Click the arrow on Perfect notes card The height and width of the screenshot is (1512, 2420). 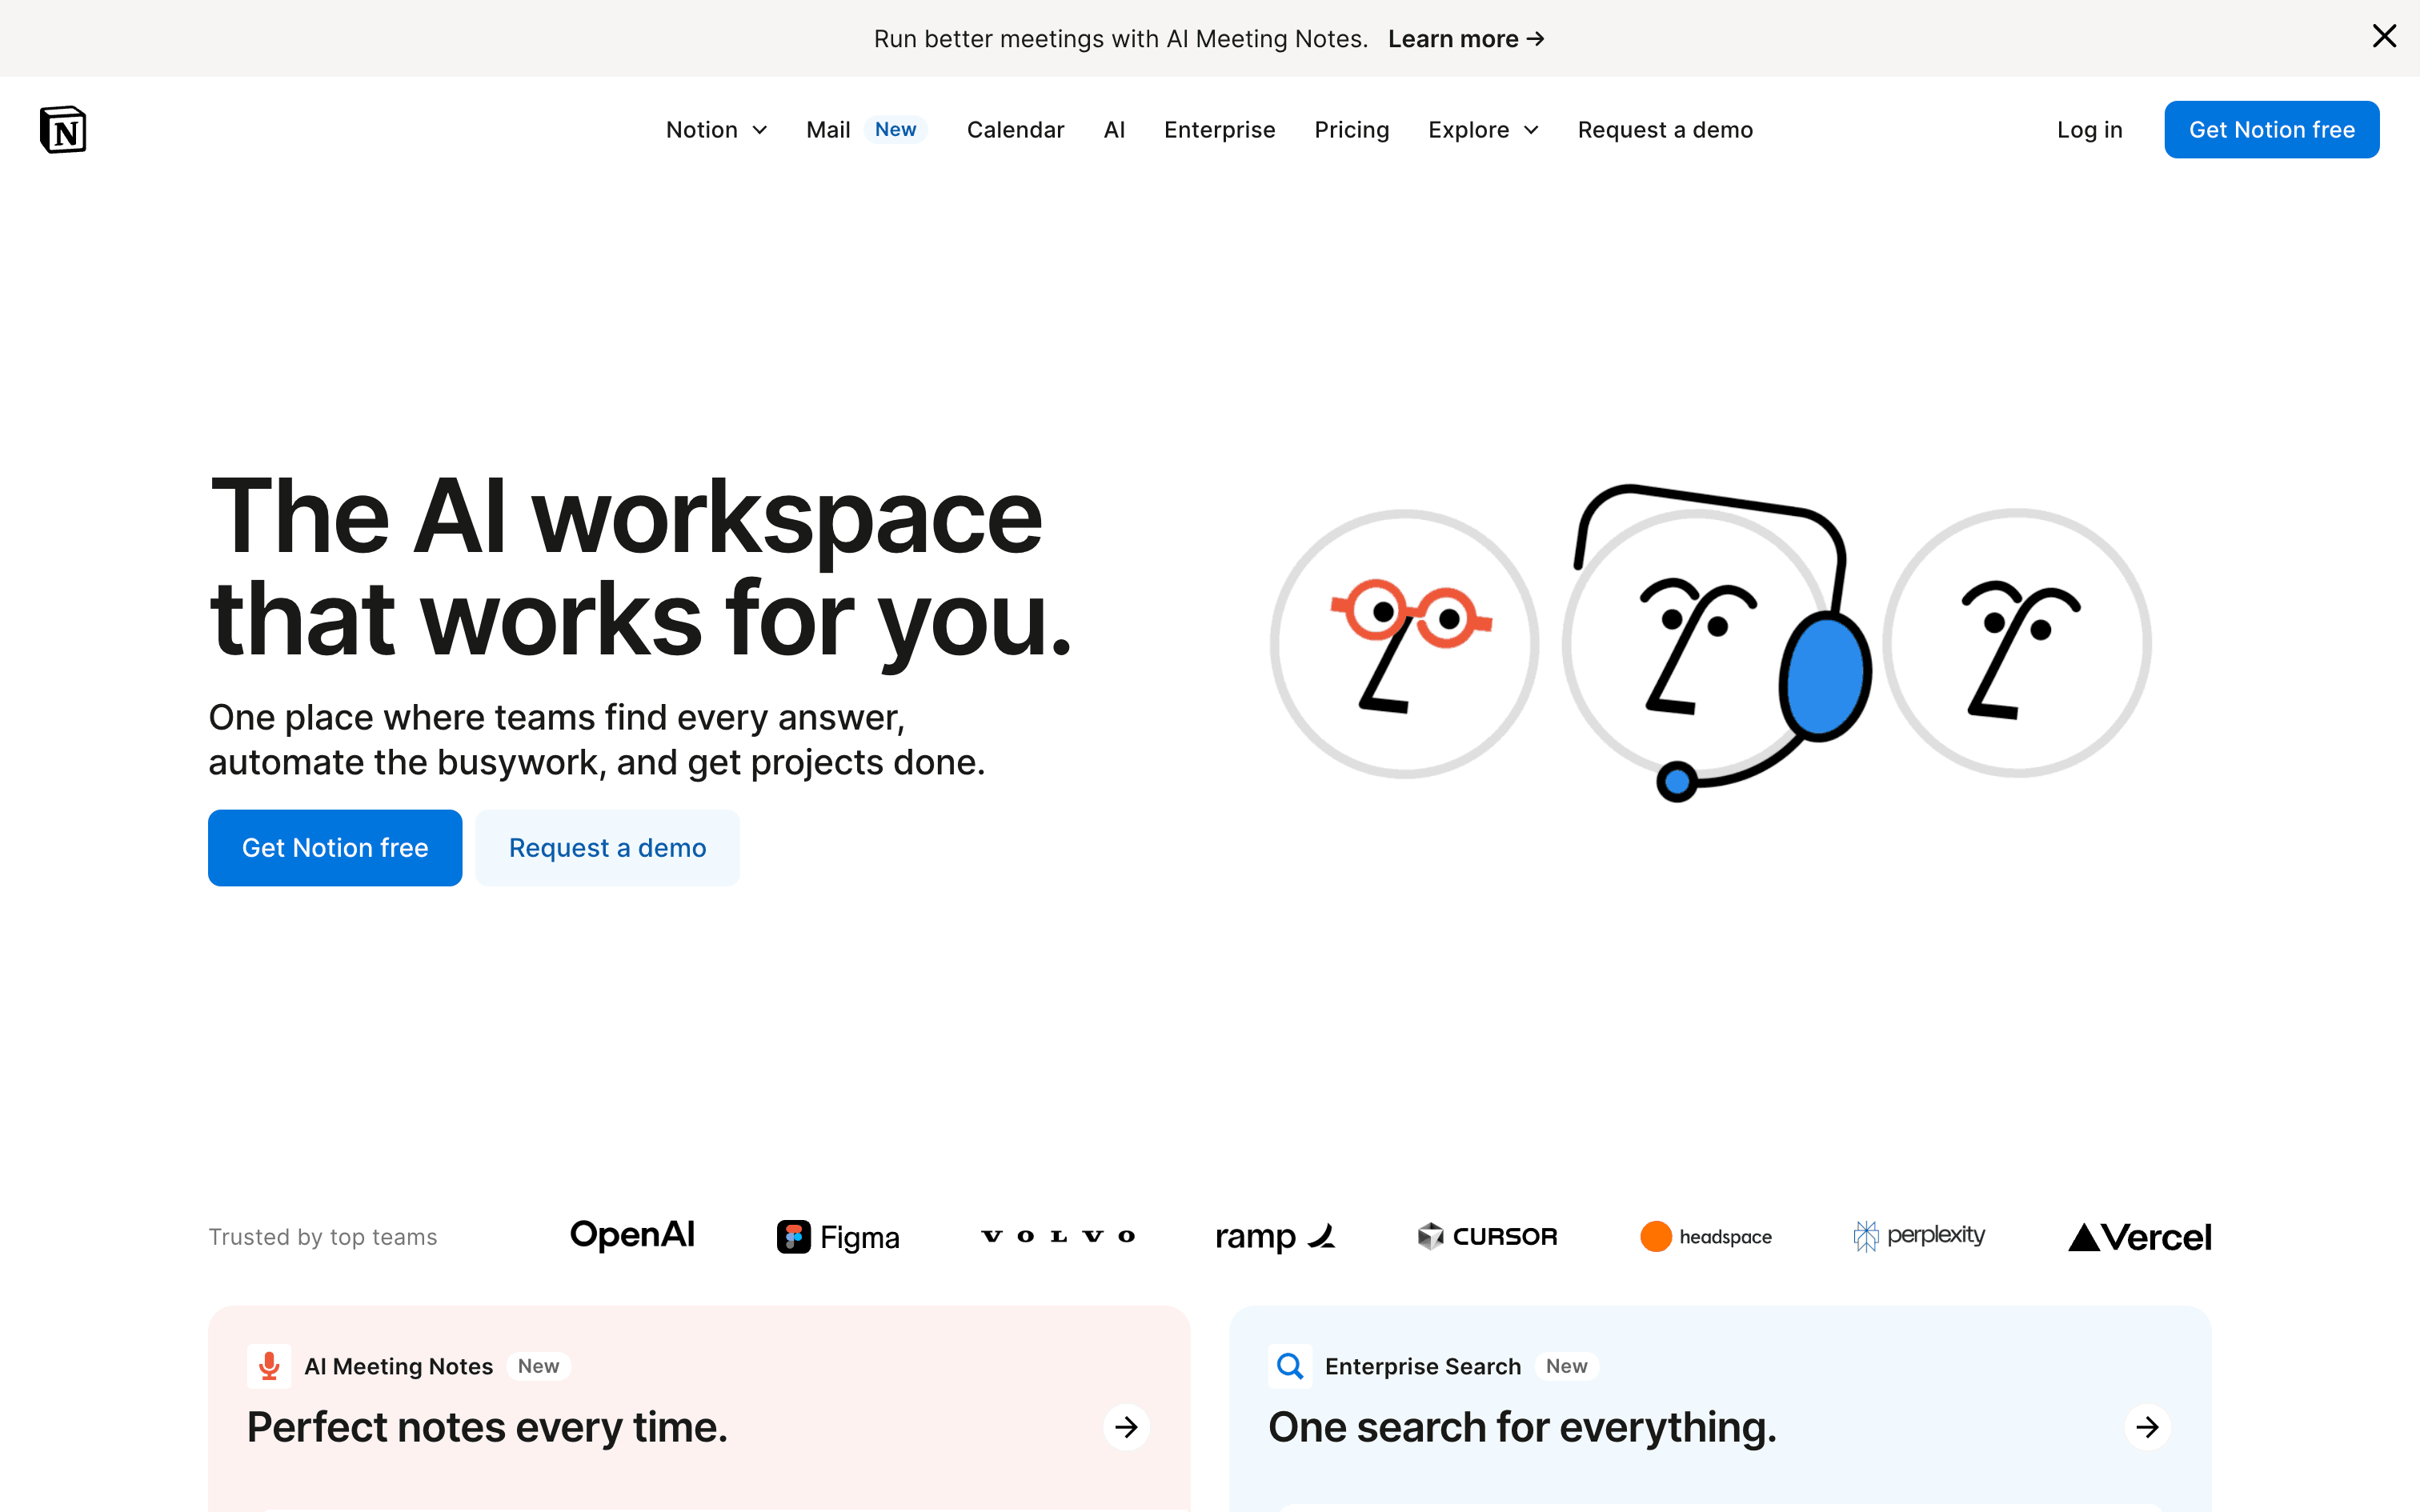click(x=1126, y=1427)
